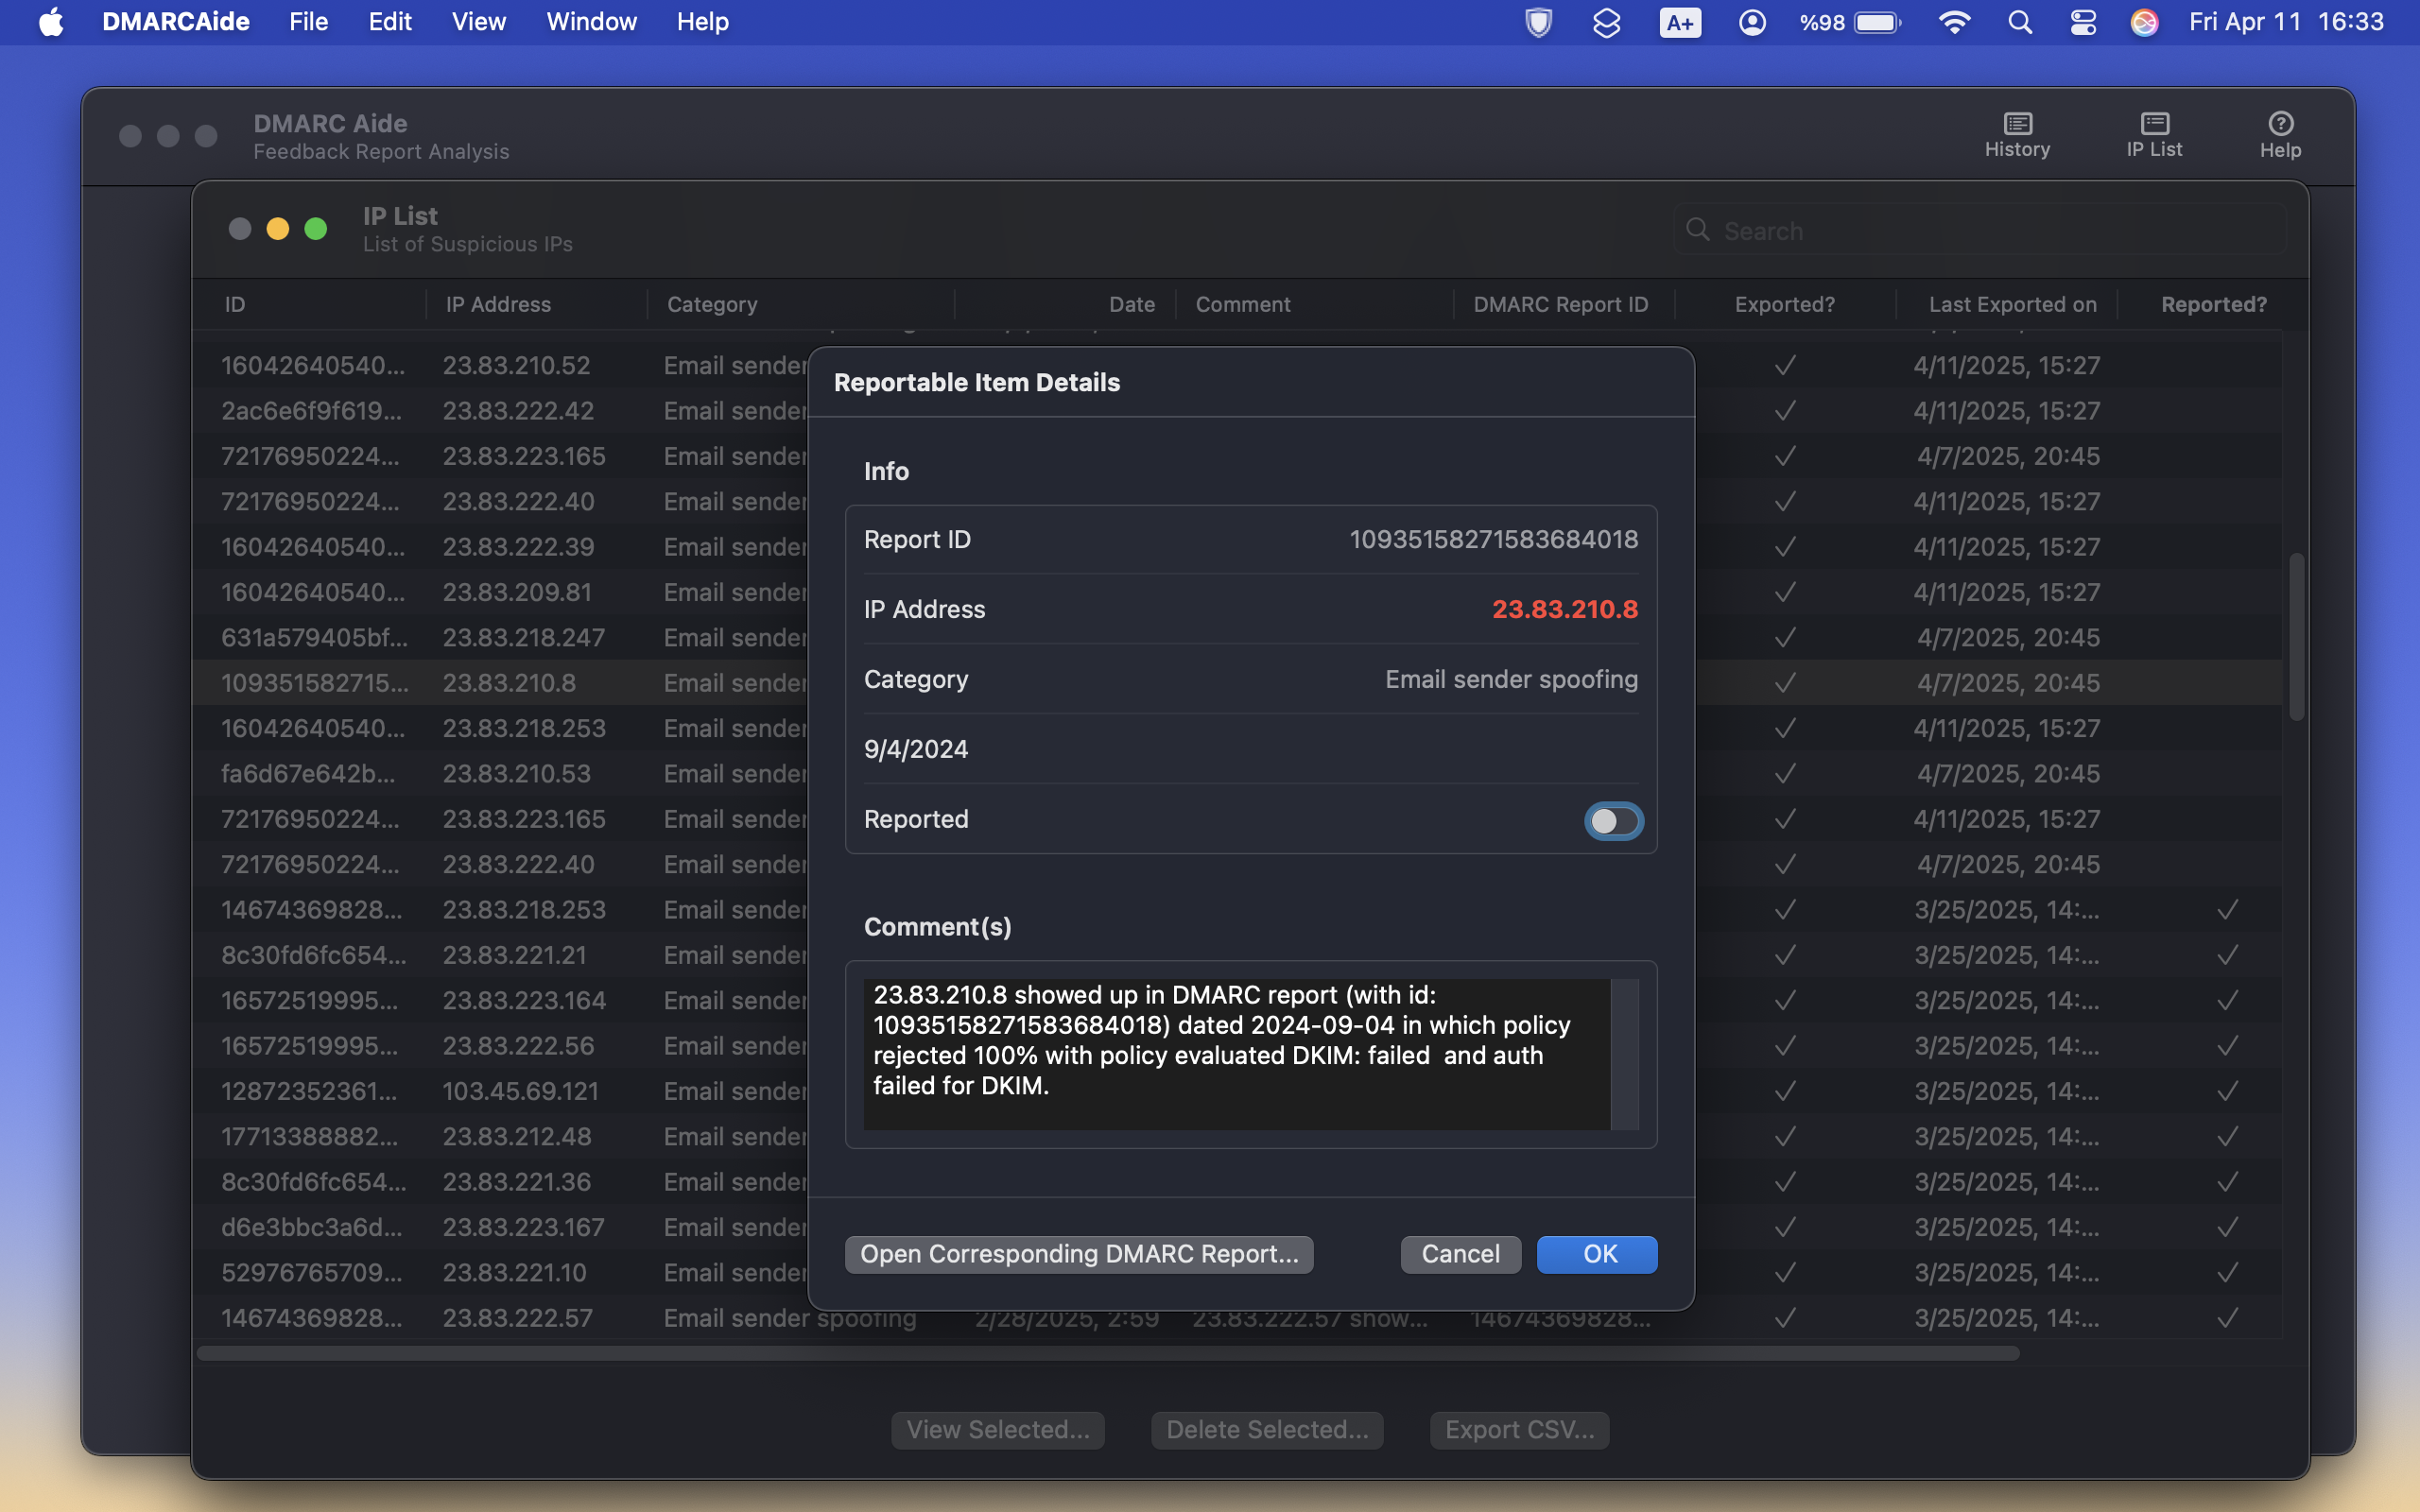Open battery status in menu bar

pos(1850,22)
